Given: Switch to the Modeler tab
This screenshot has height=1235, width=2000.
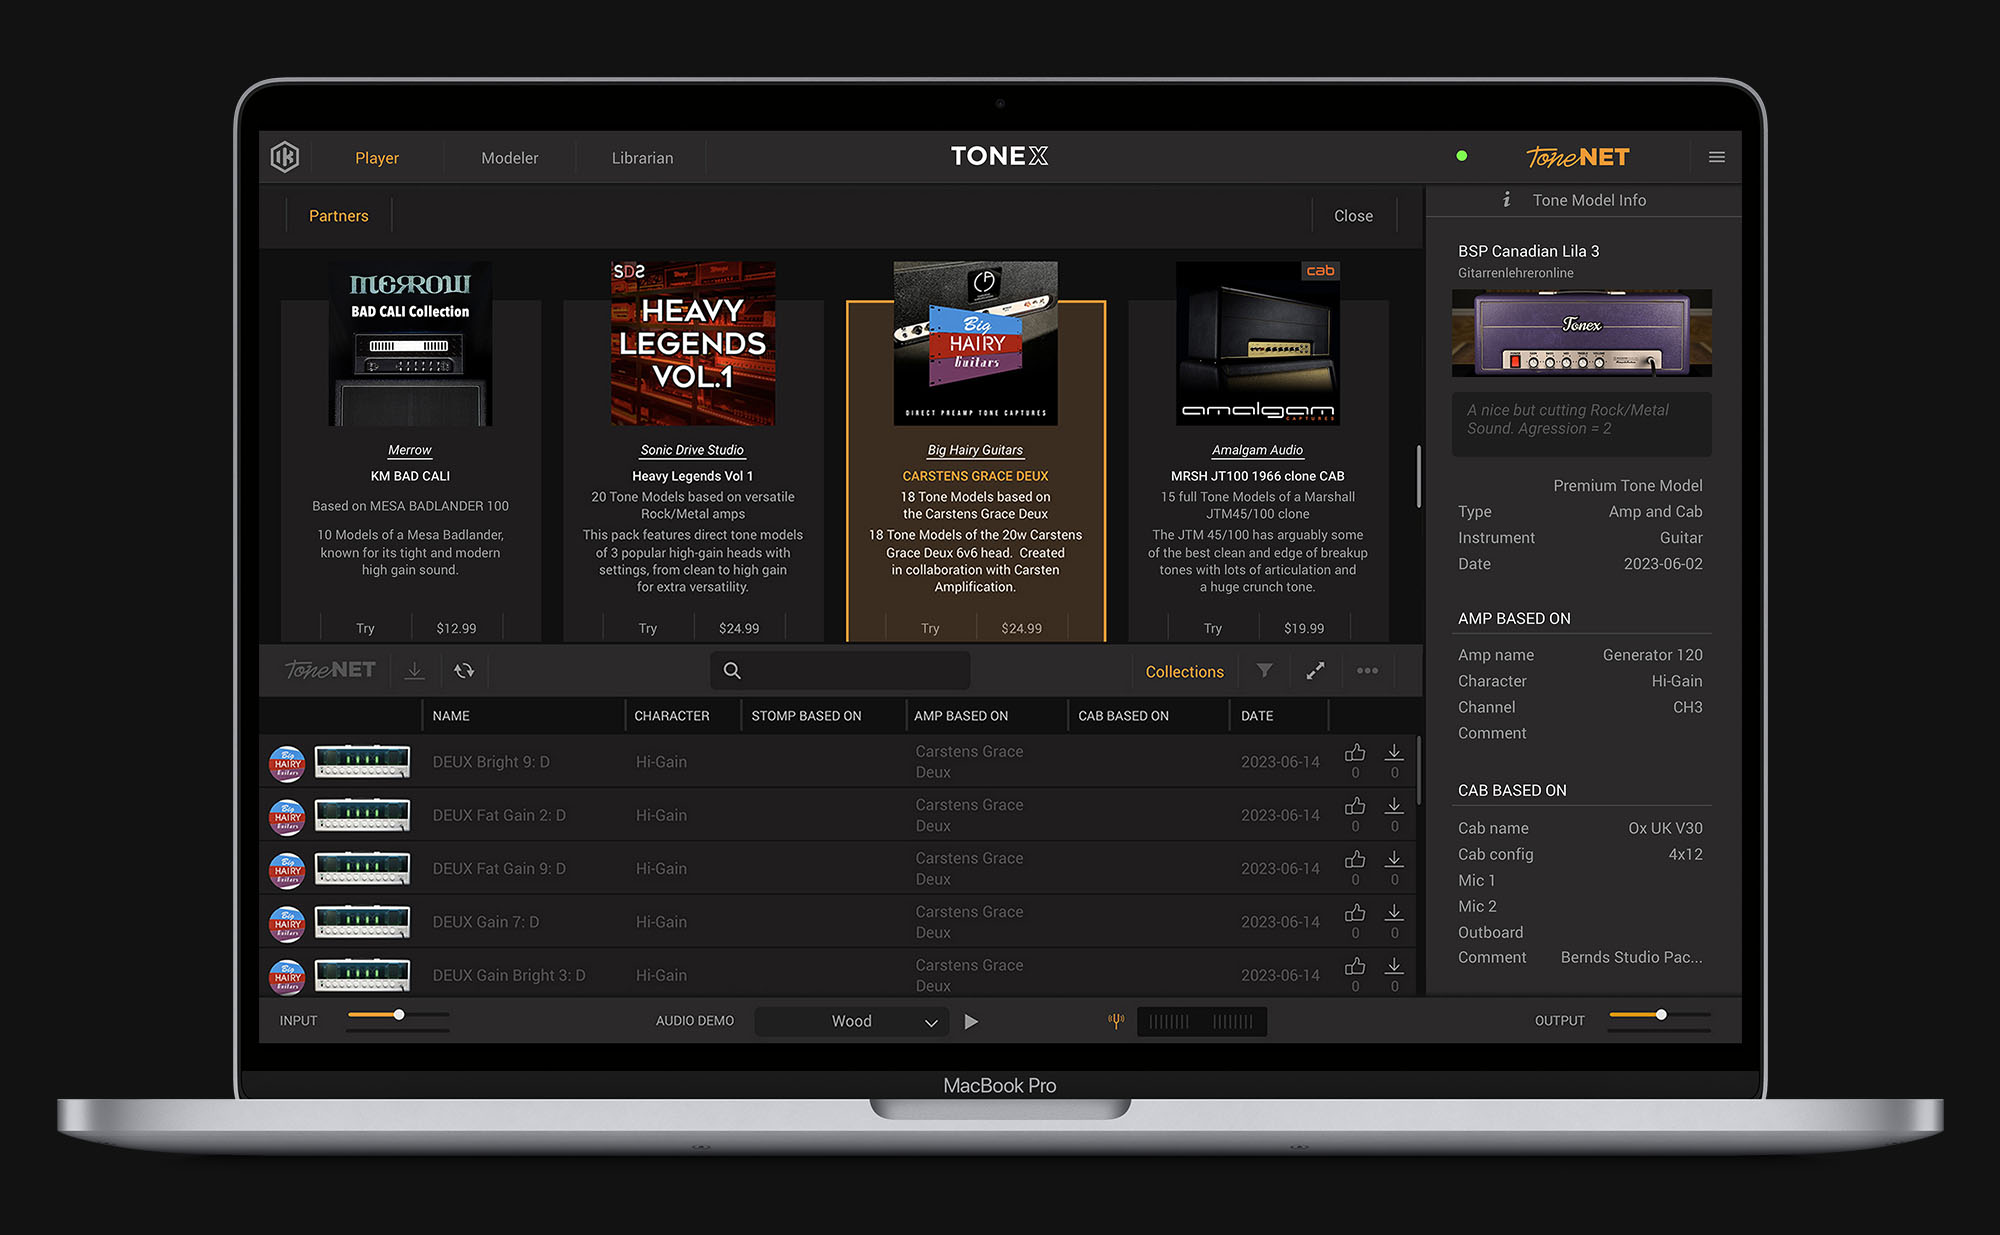Looking at the screenshot, I should coord(510,157).
